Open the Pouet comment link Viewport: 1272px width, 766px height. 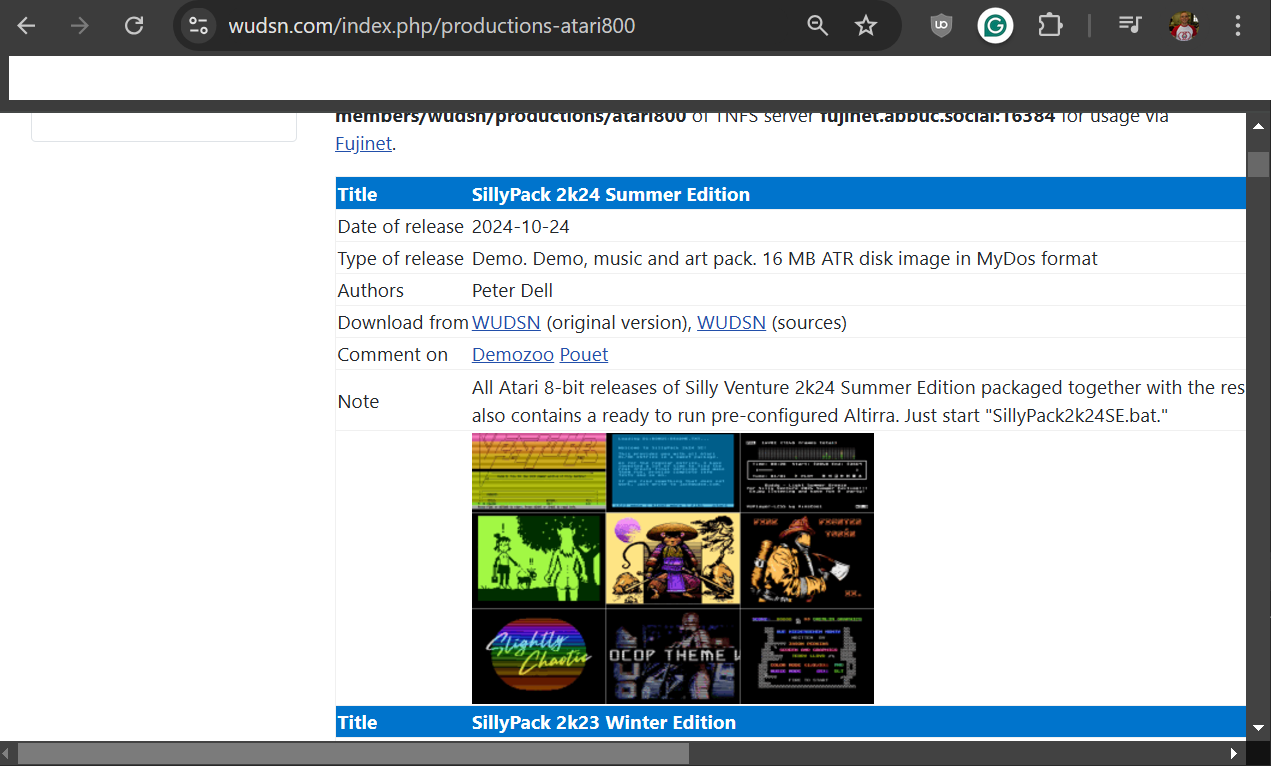click(584, 355)
